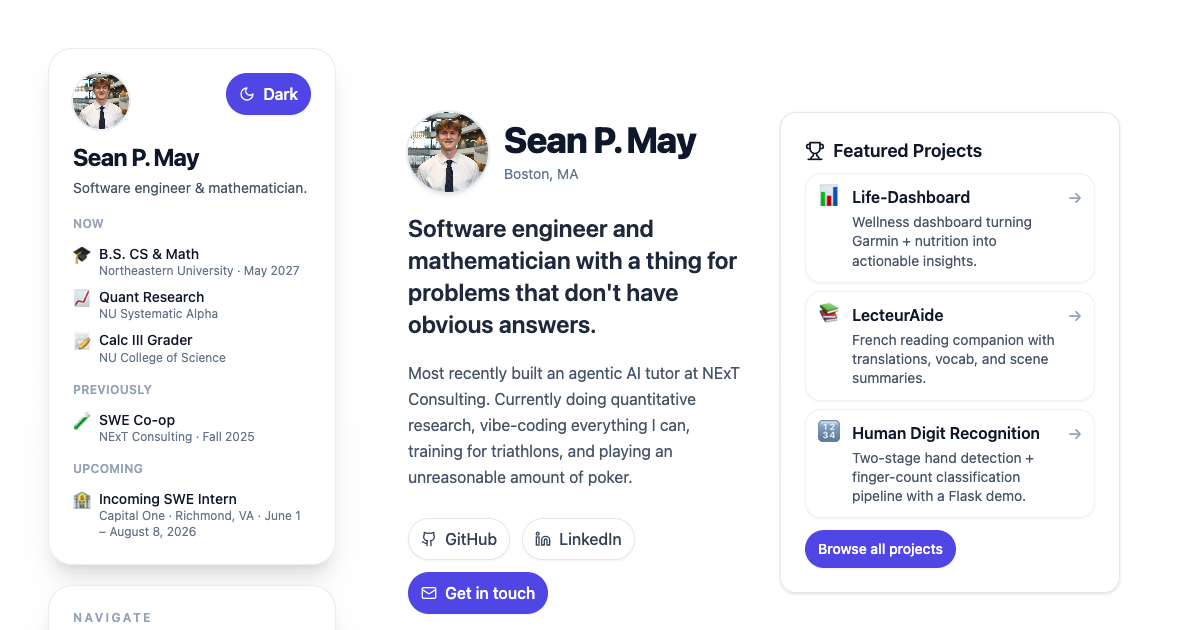Open Human Digit Recognition via its arrow
The image size is (1200, 630).
tap(1075, 434)
